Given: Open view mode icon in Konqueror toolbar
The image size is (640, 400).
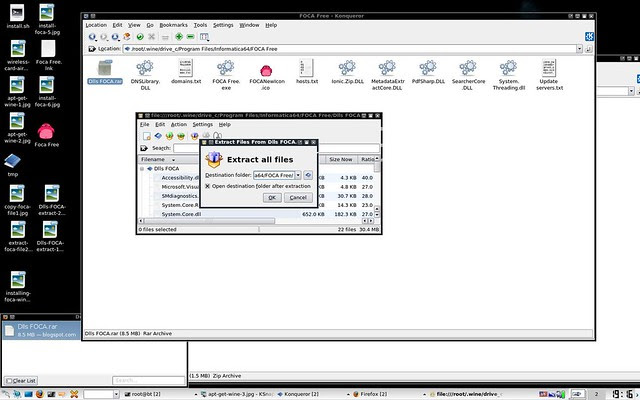Looking at the screenshot, I should click(x=204, y=37).
